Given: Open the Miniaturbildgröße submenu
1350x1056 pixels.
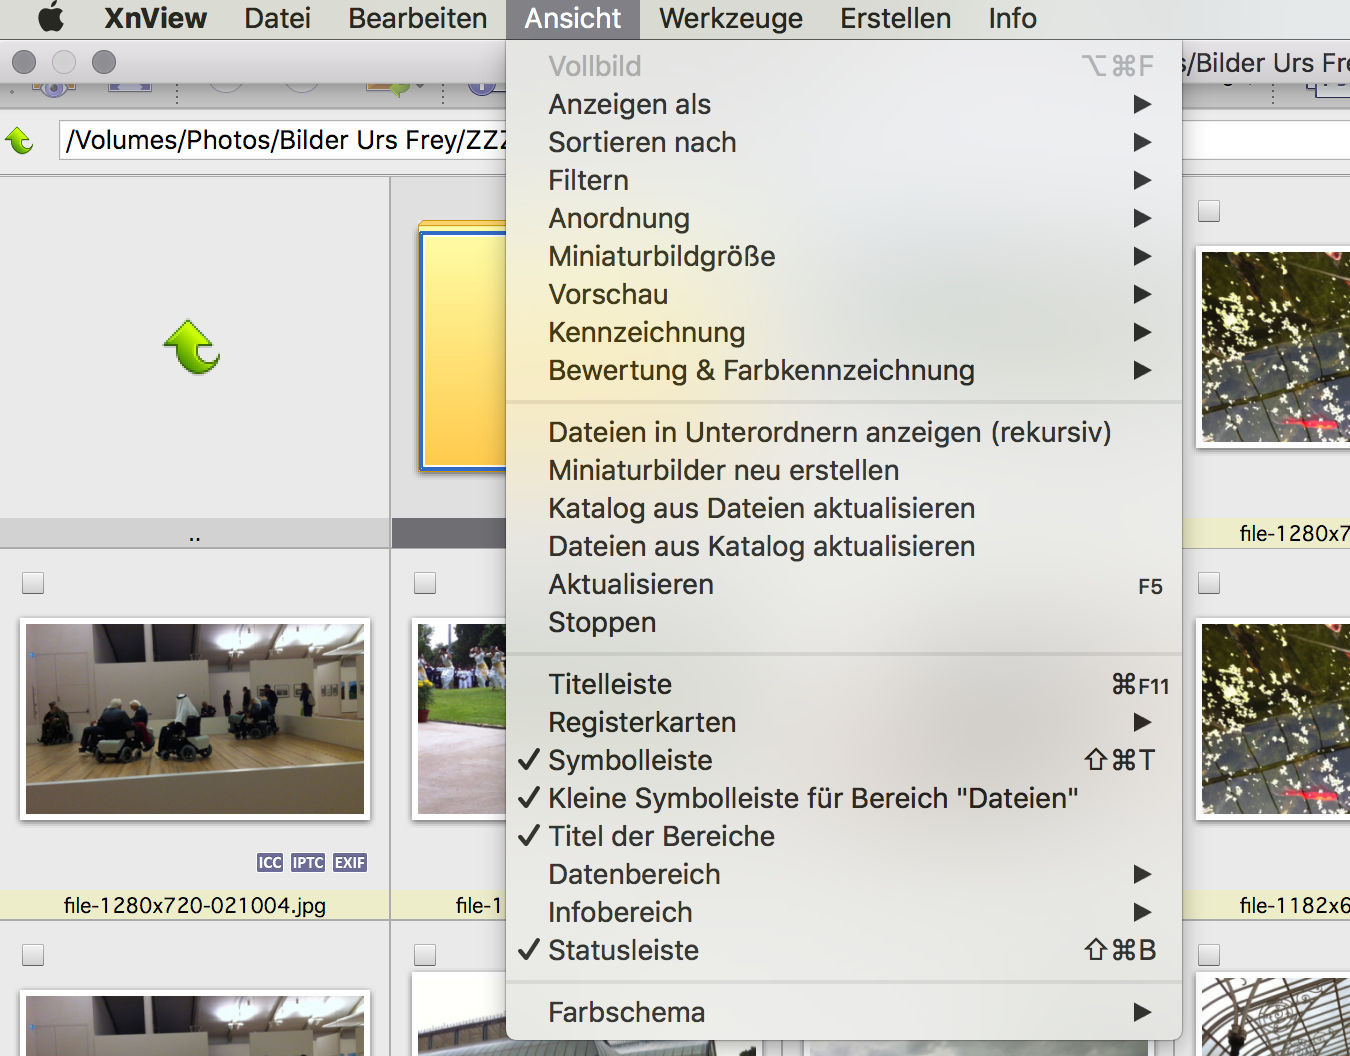Looking at the screenshot, I should [x=844, y=256].
